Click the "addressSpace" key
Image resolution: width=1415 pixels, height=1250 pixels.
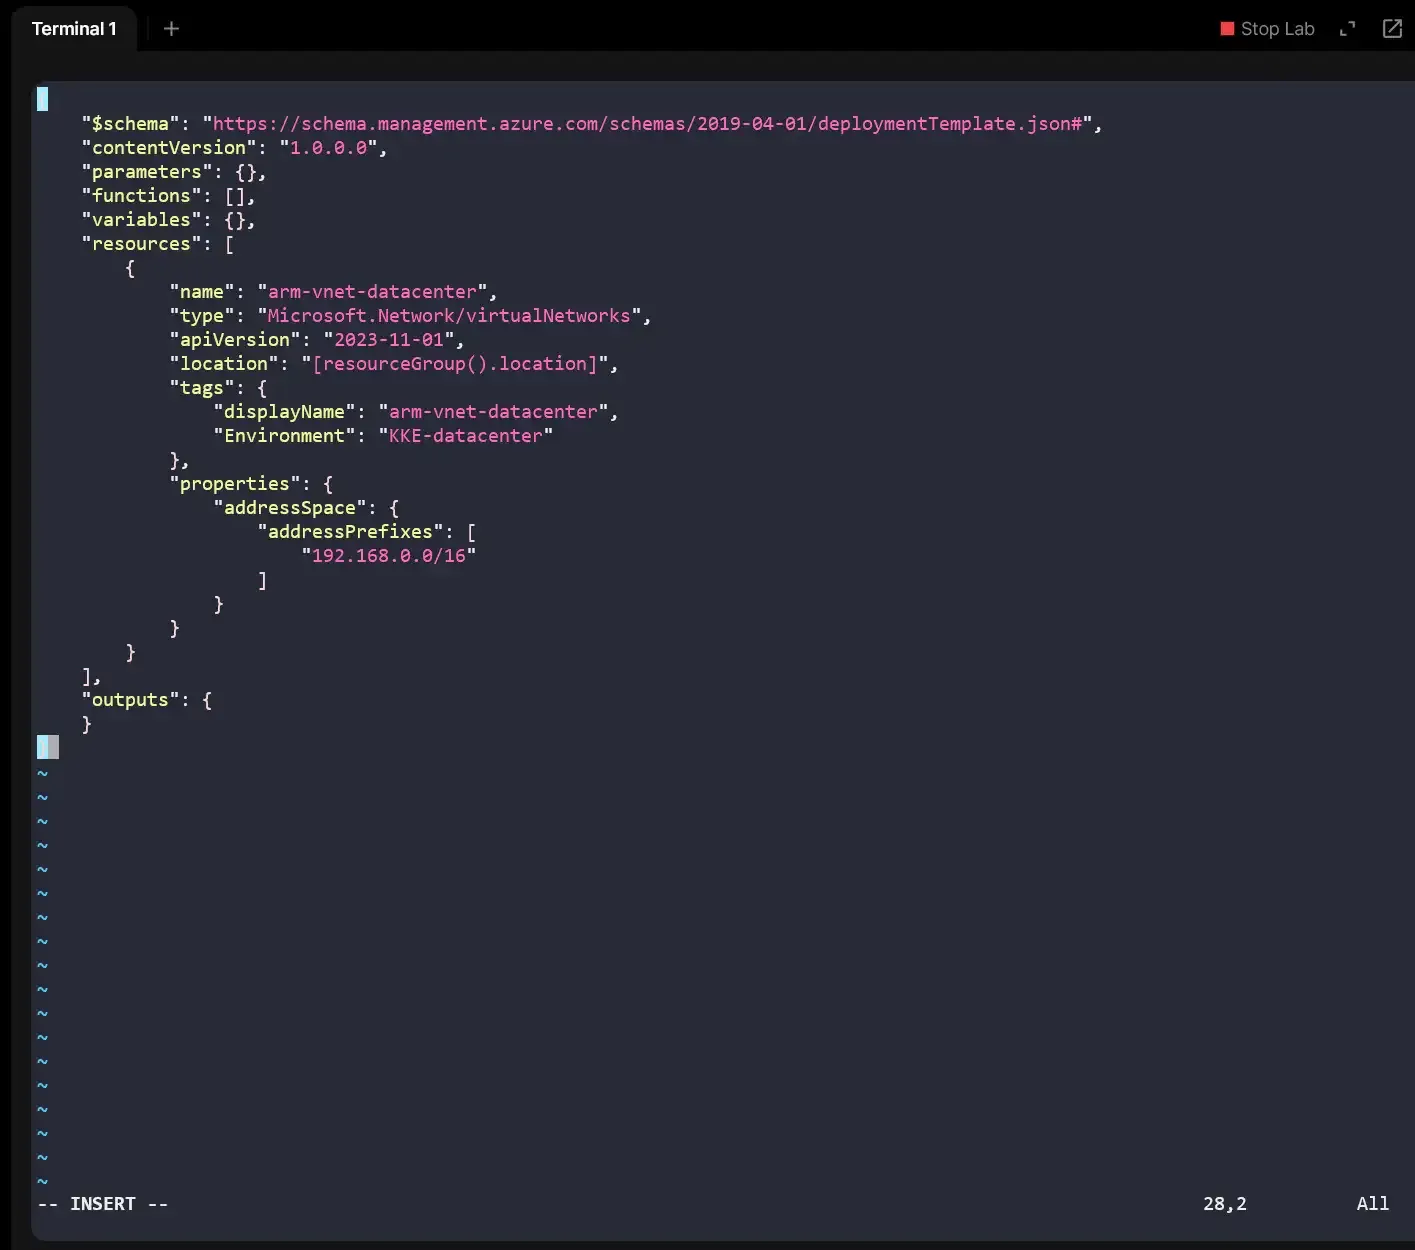[289, 507]
